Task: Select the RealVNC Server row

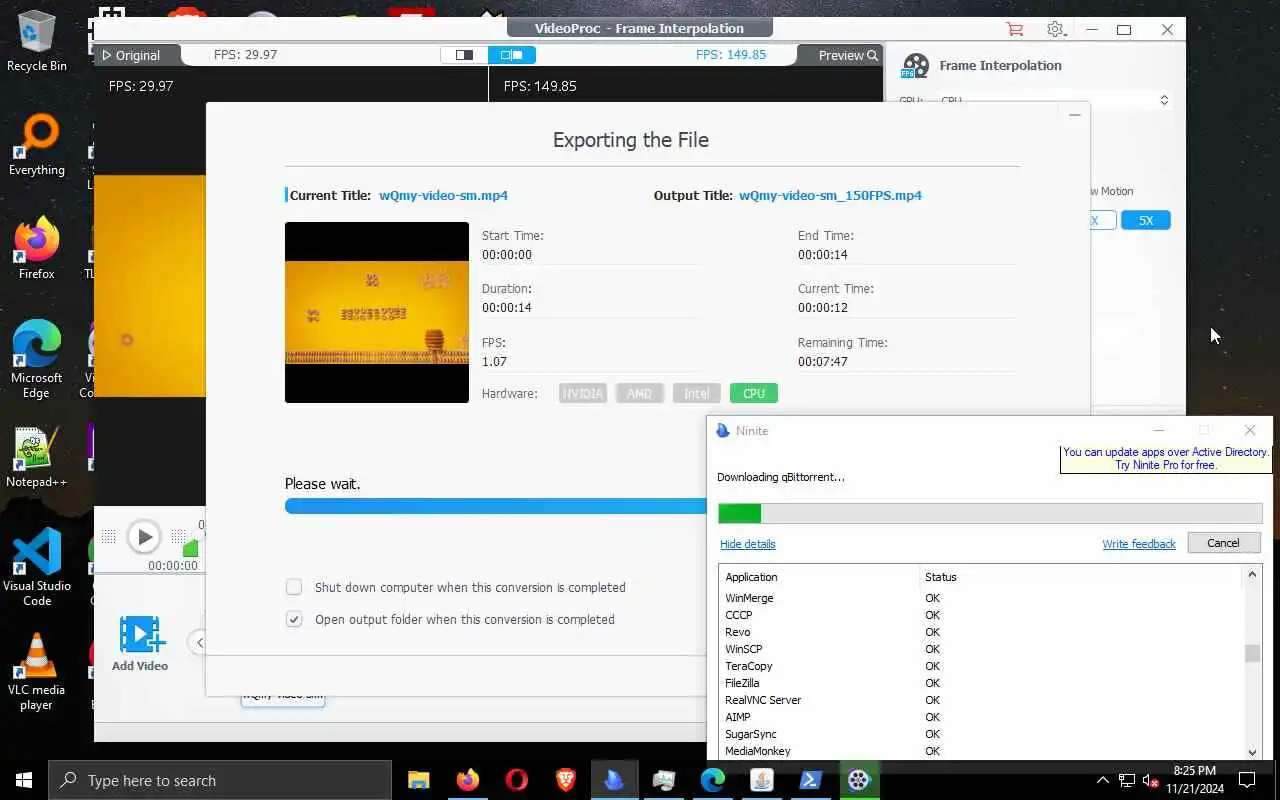Action: [982, 700]
